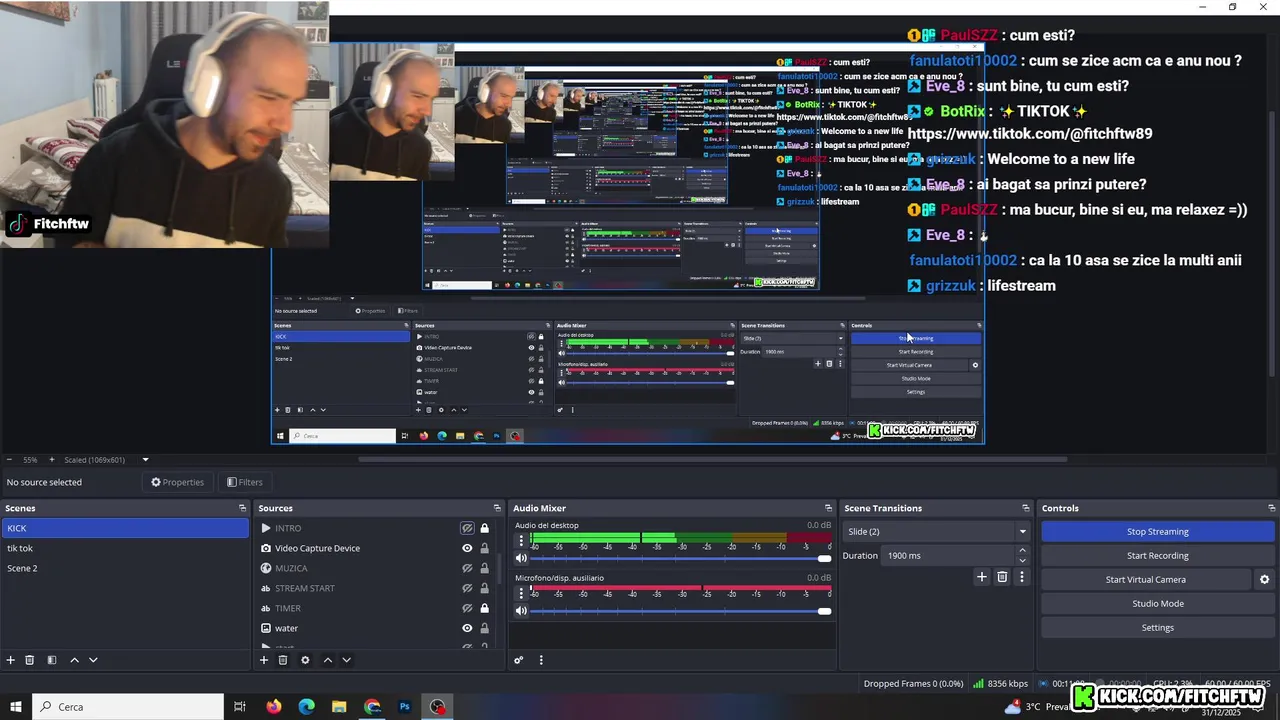The width and height of the screenshot is (1280, 720).
Task: Open Windows Start menu
Action: coord(15,707)
